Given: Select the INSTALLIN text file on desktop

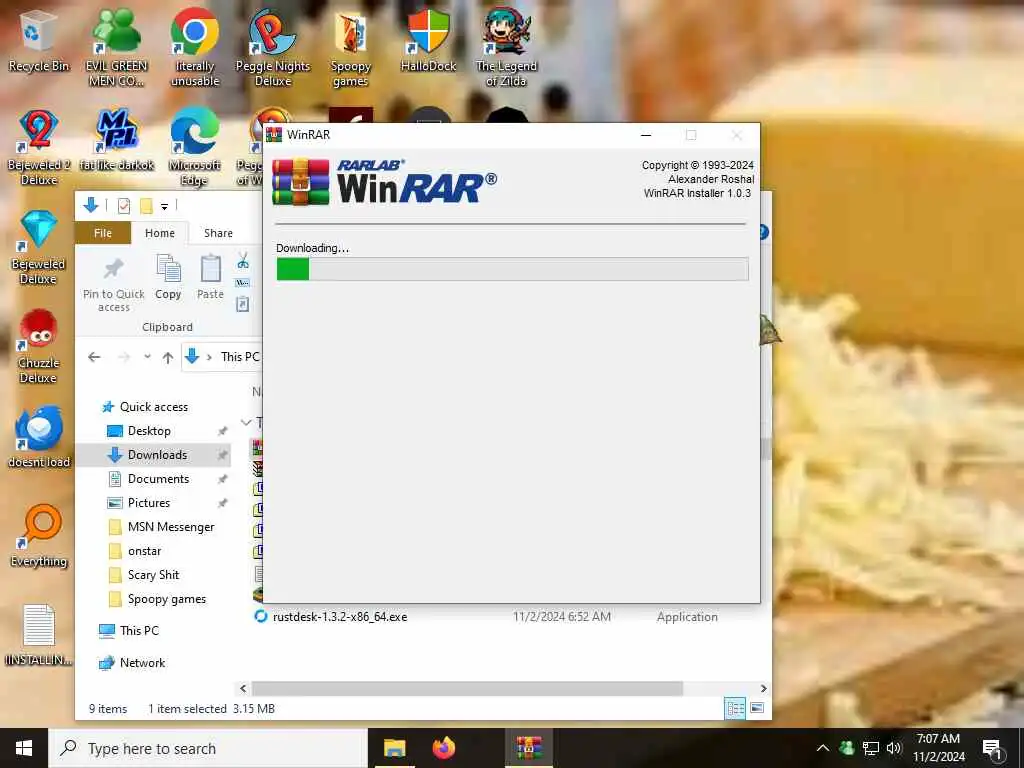Looking at the screenshot, I should [39, 635].
